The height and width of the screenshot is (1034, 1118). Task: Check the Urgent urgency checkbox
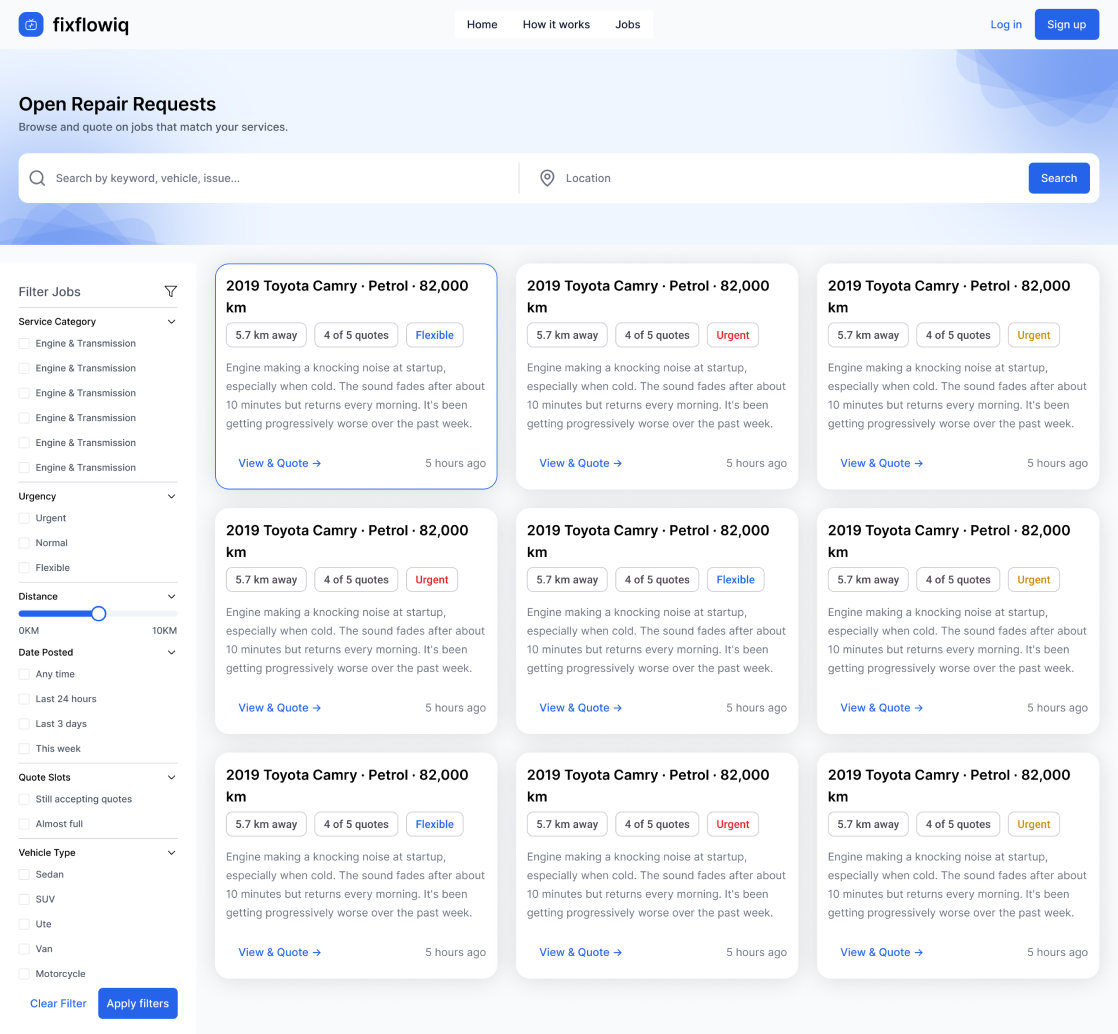[24, 518]
